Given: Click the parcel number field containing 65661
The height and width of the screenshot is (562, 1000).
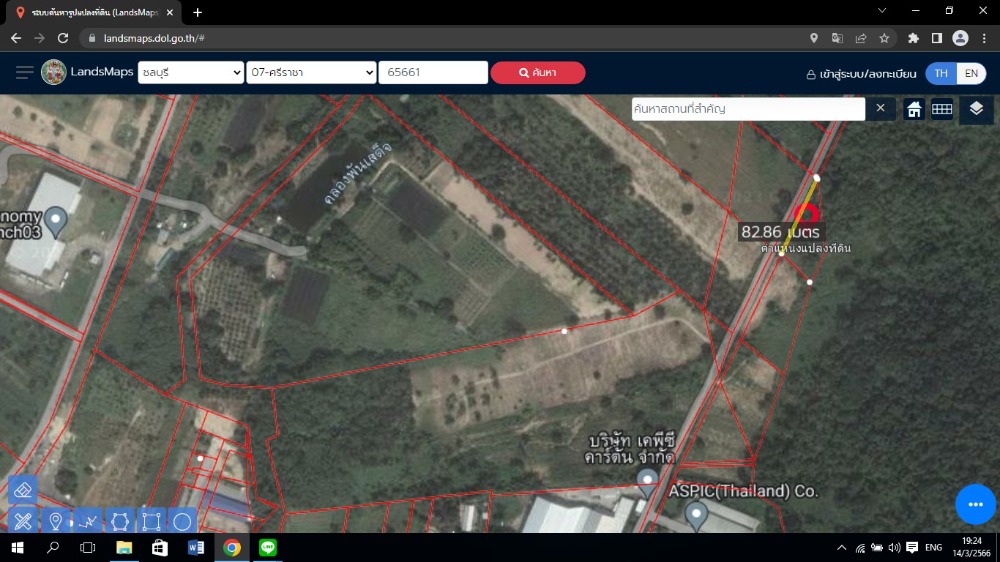Looking at the screenshot, I should point(432,73).
